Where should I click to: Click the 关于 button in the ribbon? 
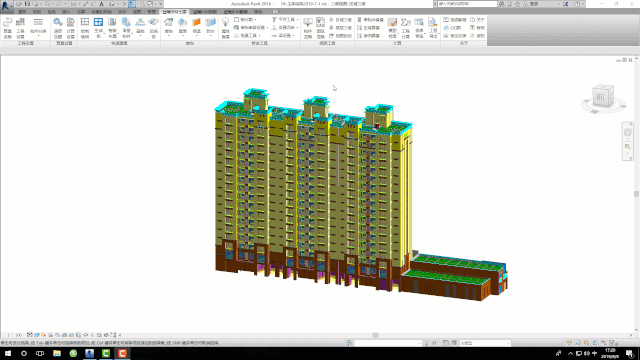[x=478, y=20]
